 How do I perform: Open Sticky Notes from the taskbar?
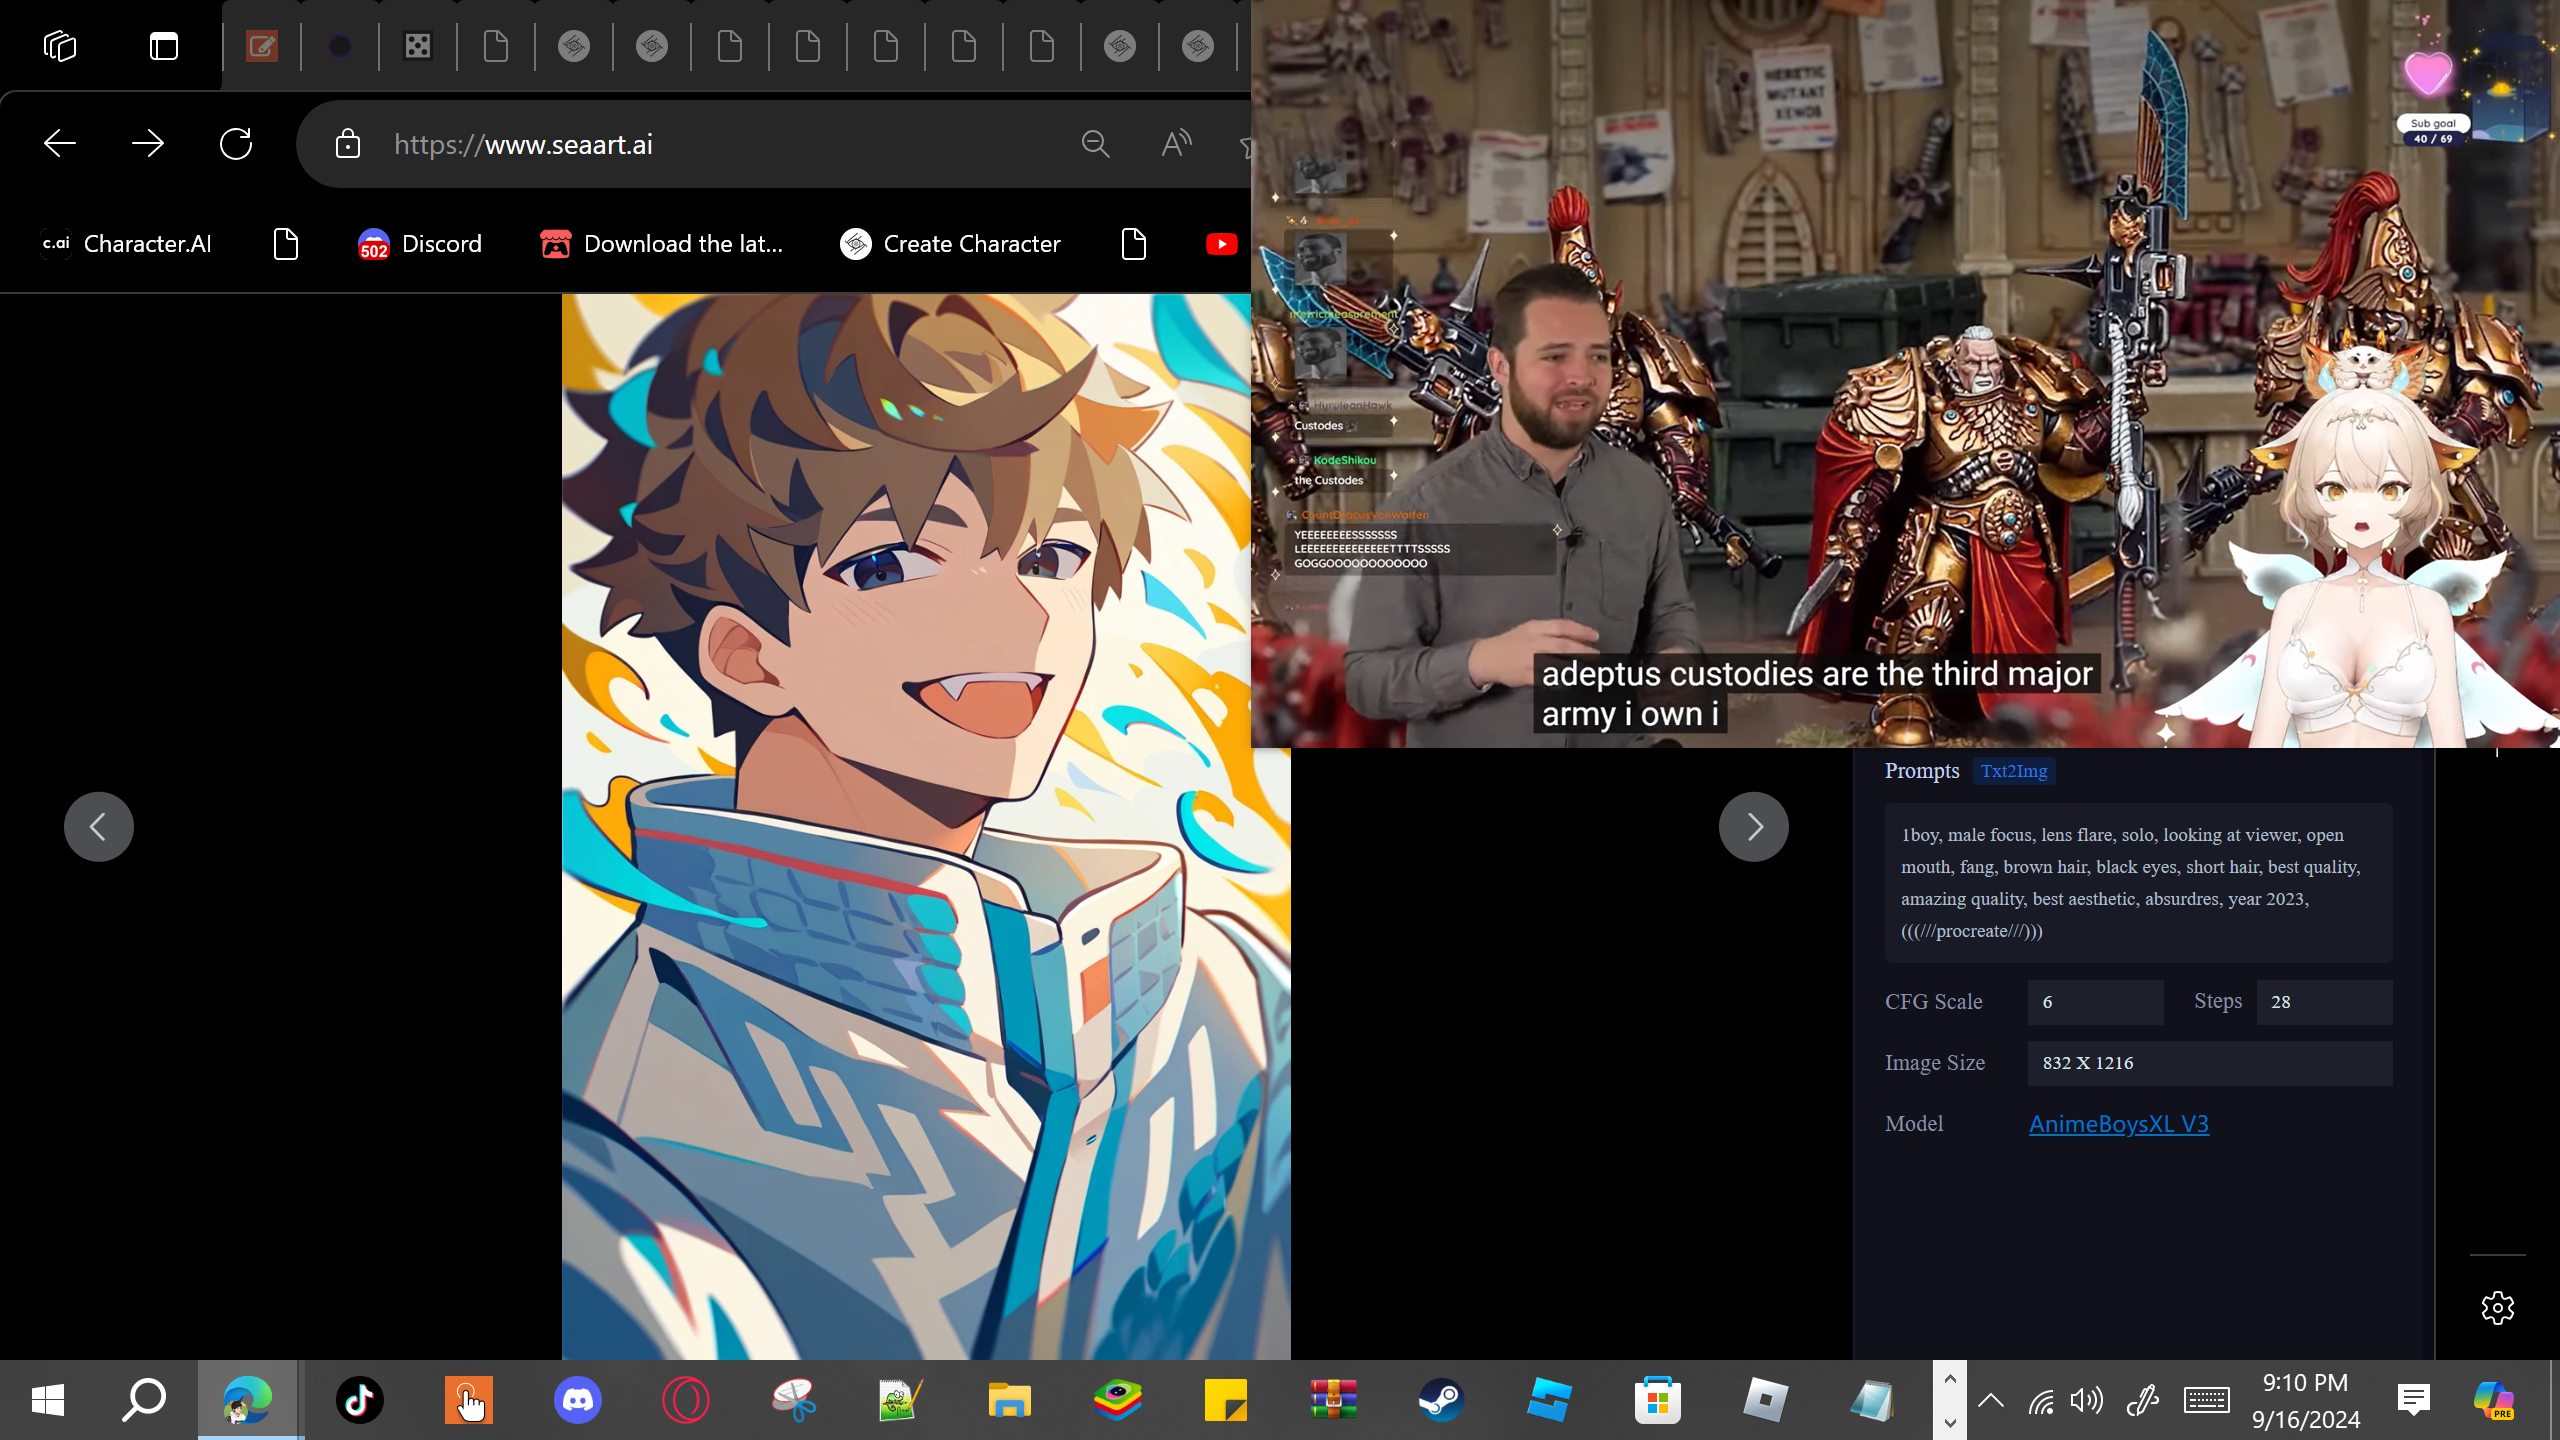[1225, 1400]
